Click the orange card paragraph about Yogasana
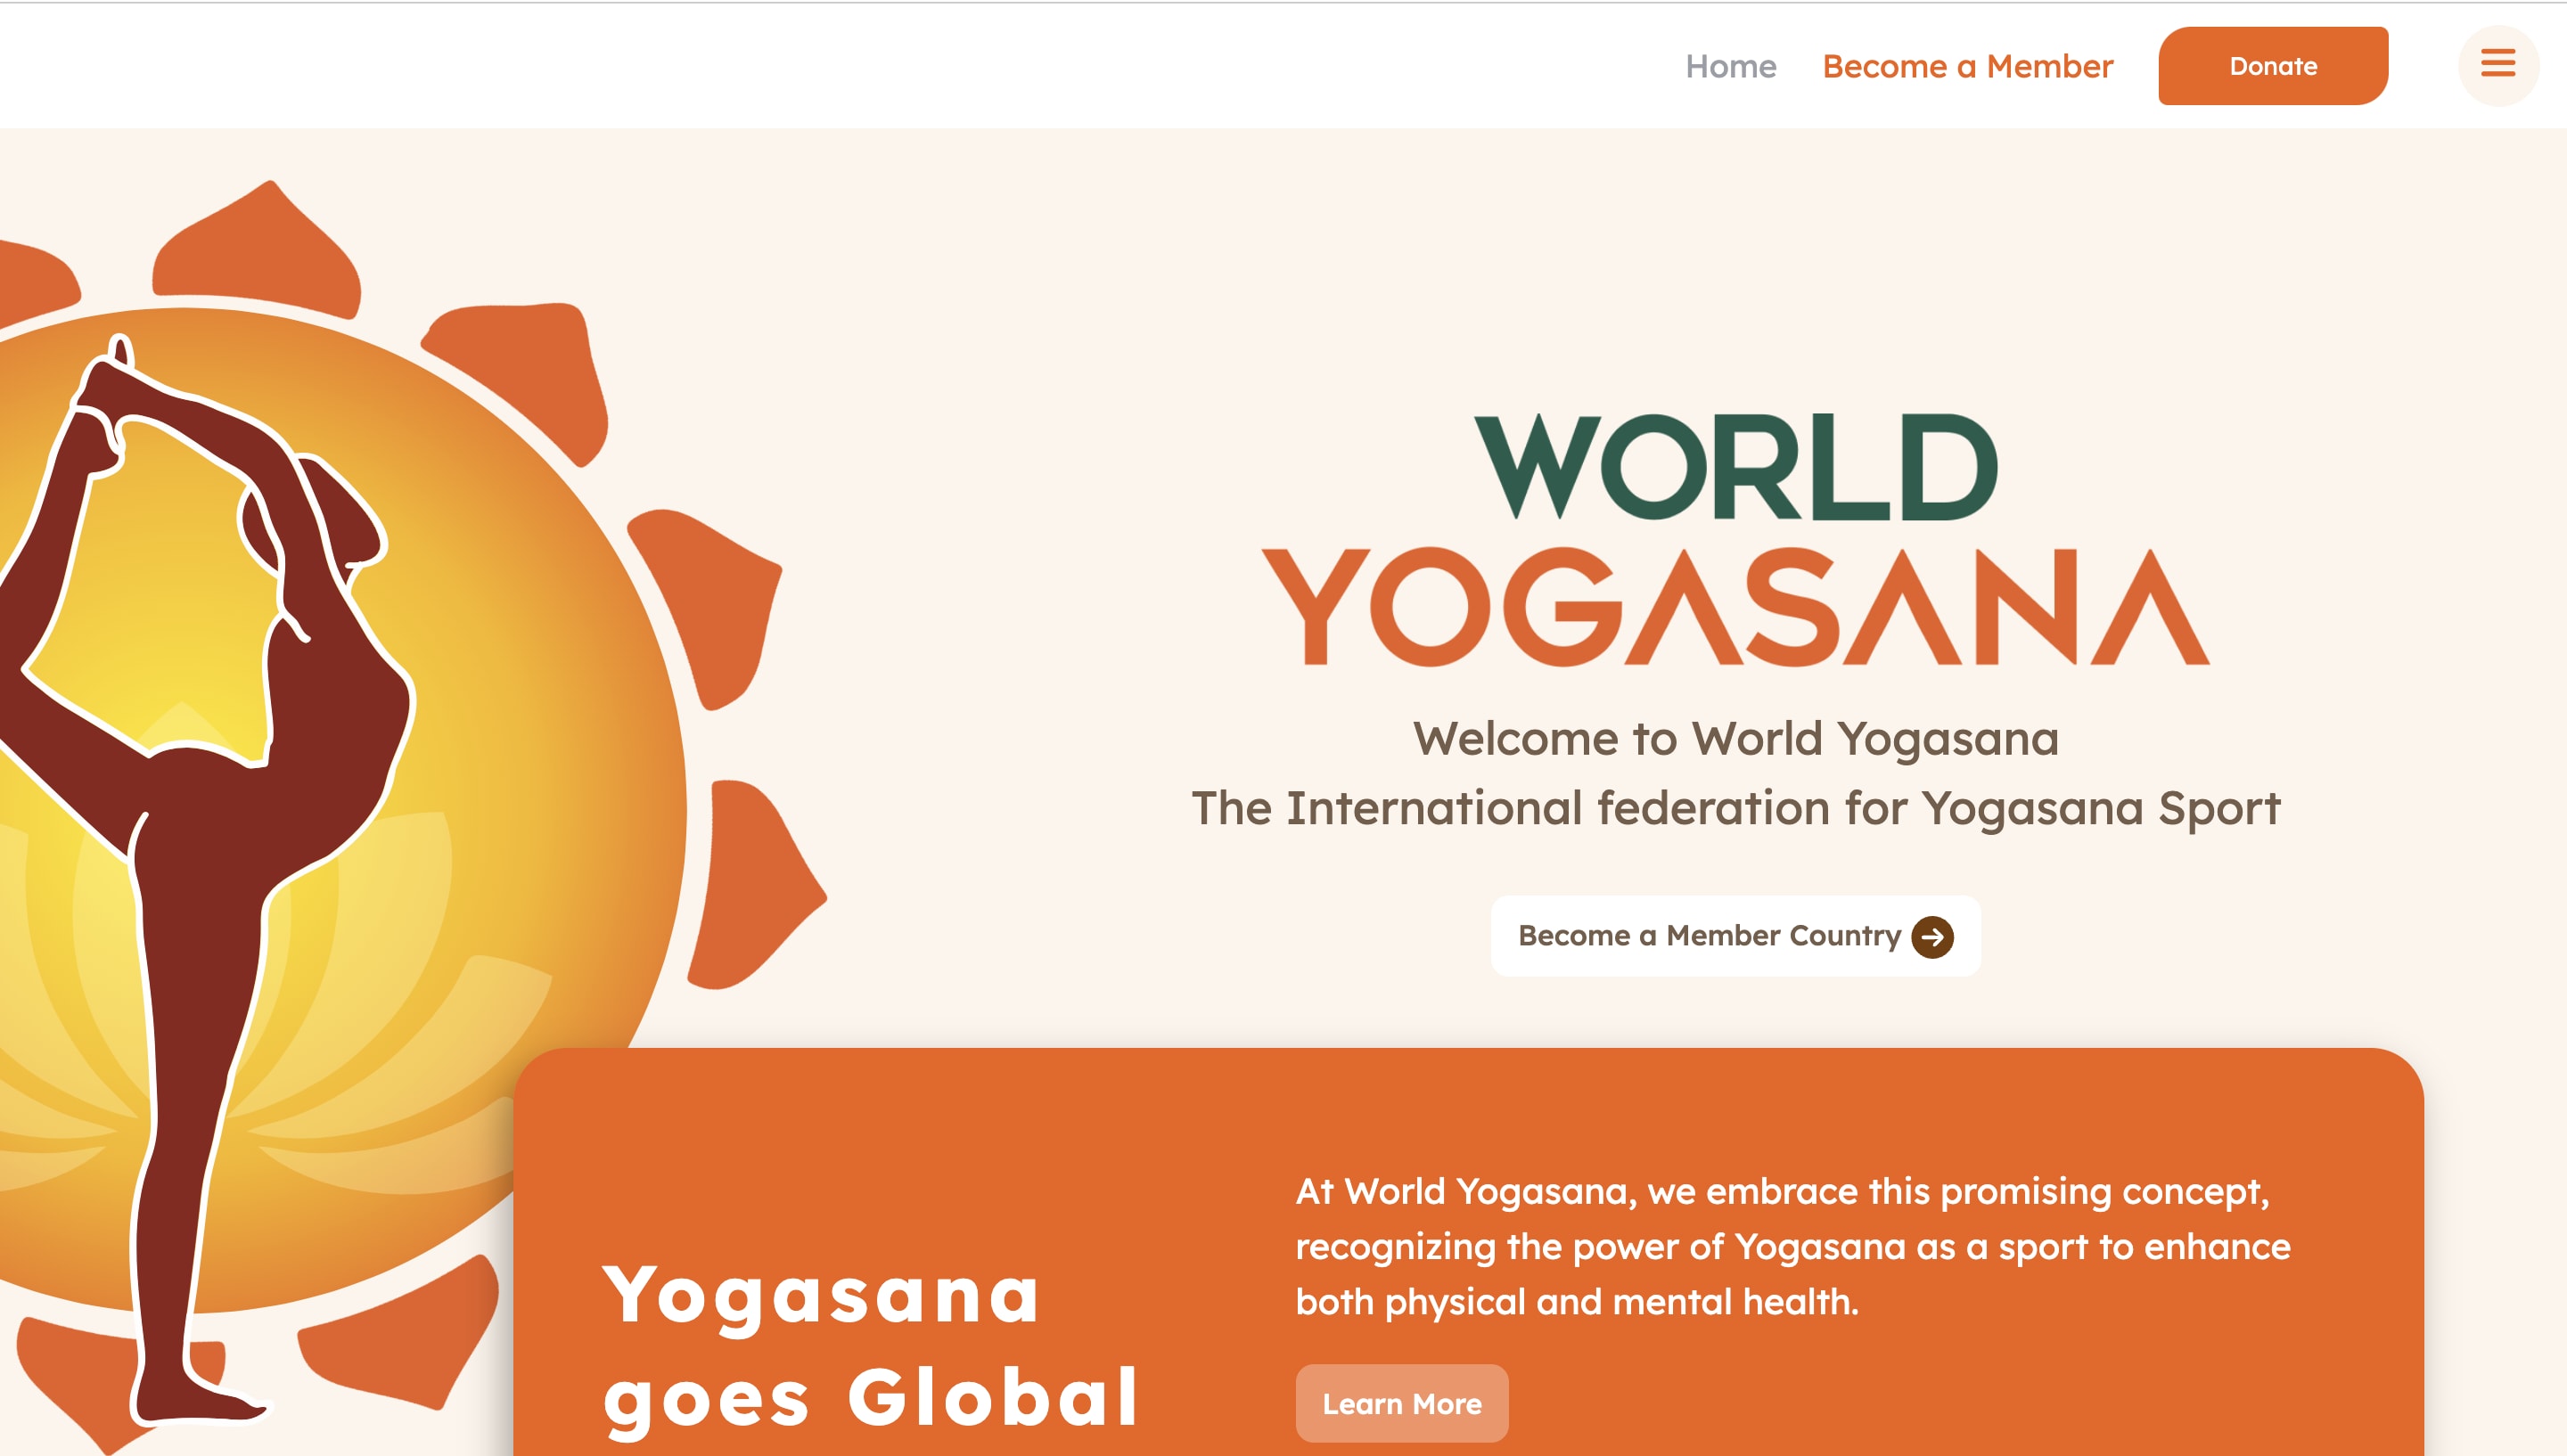Screen dimensions: 2567x1456 pos(1792,1246)
